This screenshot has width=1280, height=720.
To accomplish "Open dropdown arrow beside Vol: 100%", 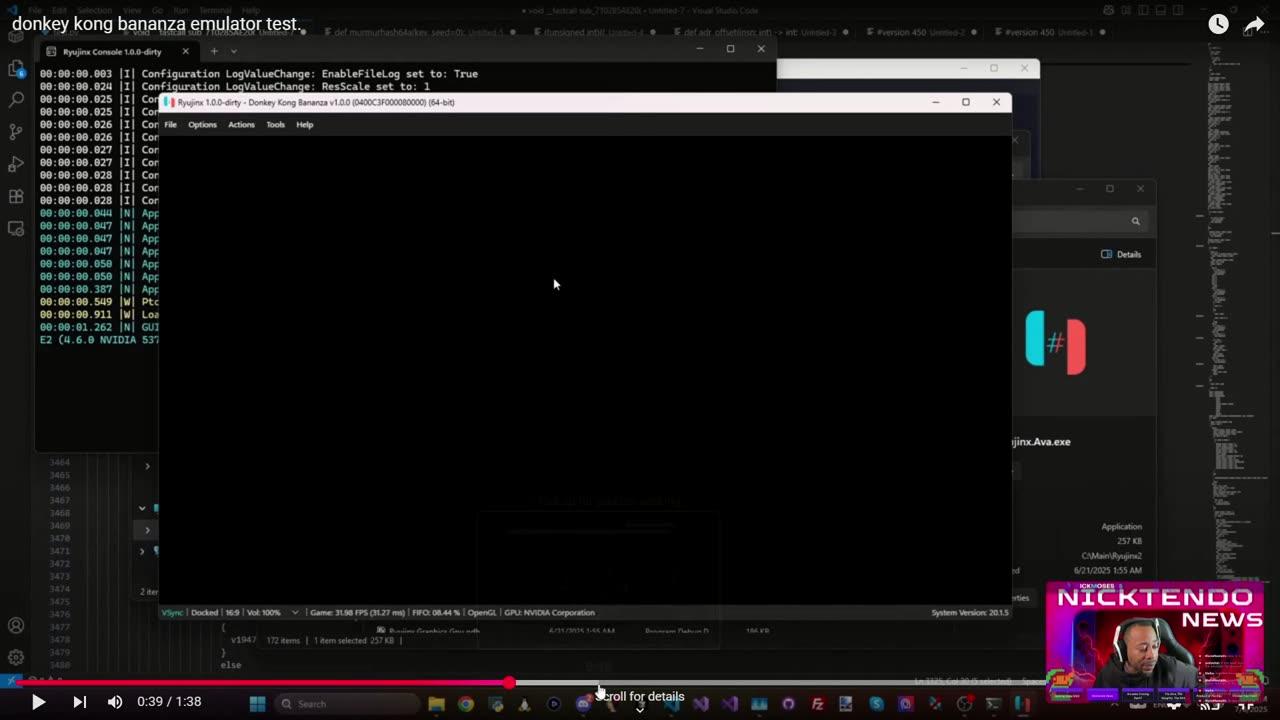I will (295, 612).
